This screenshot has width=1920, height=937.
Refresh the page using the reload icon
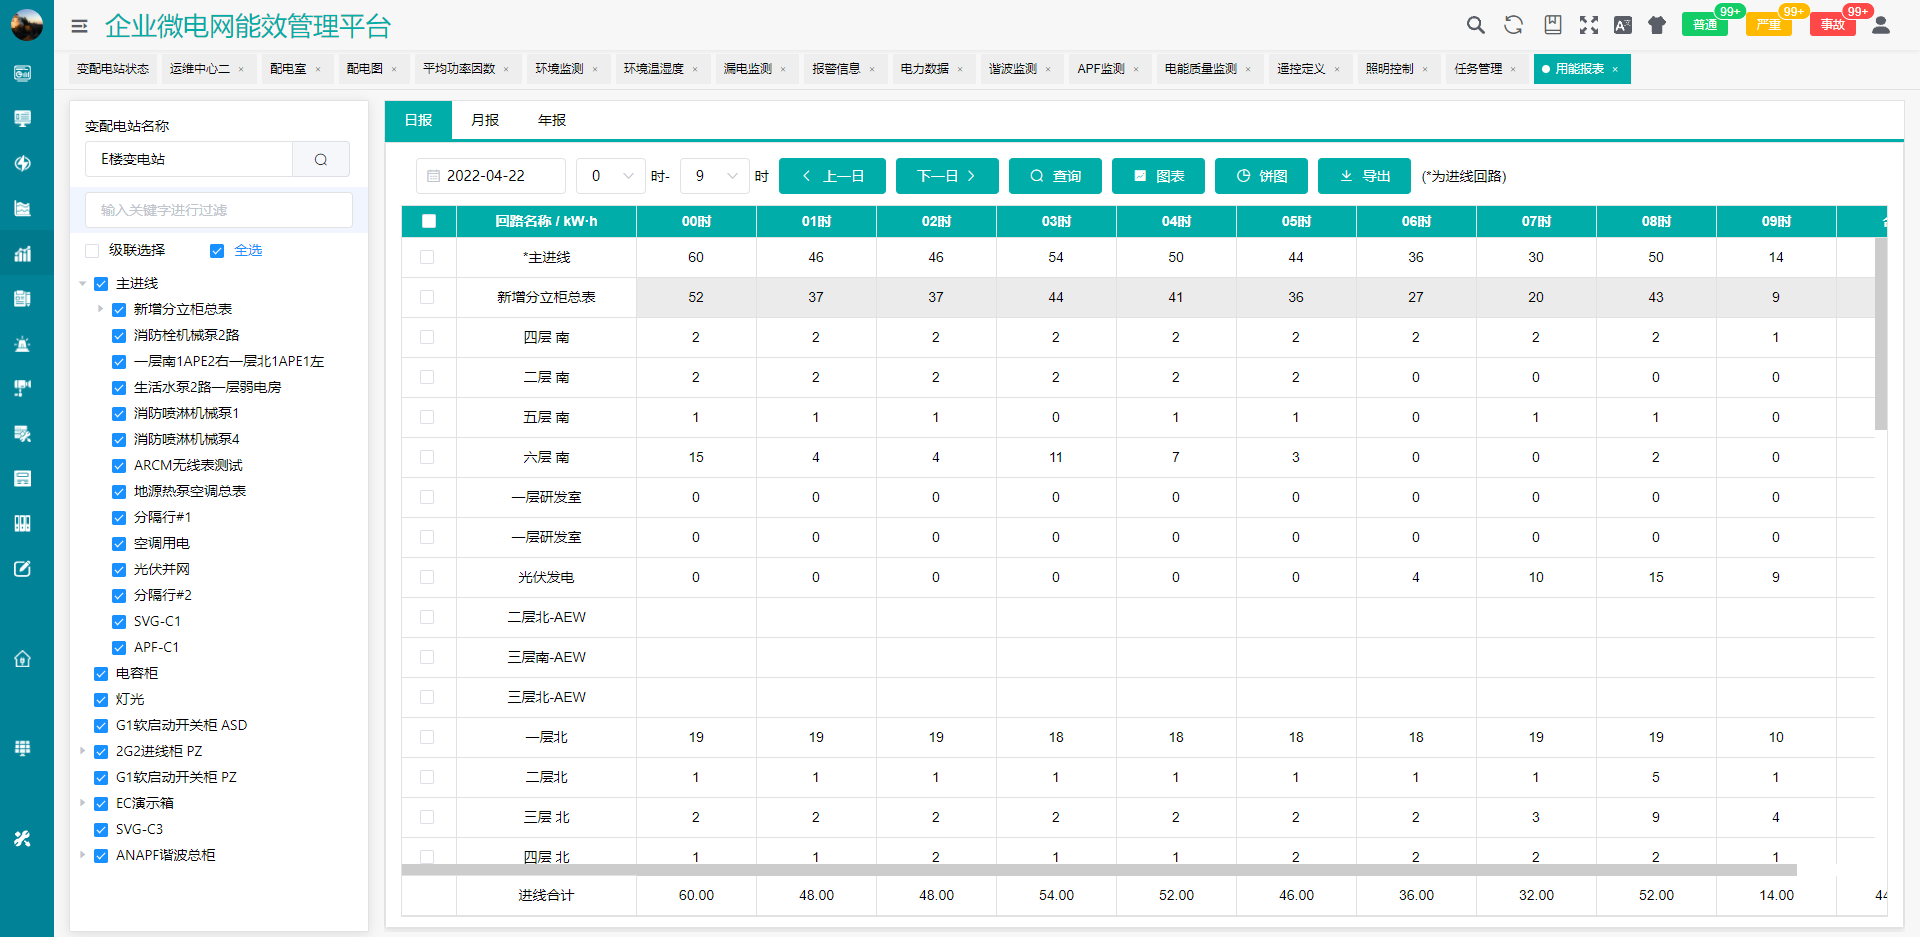(x=1514, y=25)
